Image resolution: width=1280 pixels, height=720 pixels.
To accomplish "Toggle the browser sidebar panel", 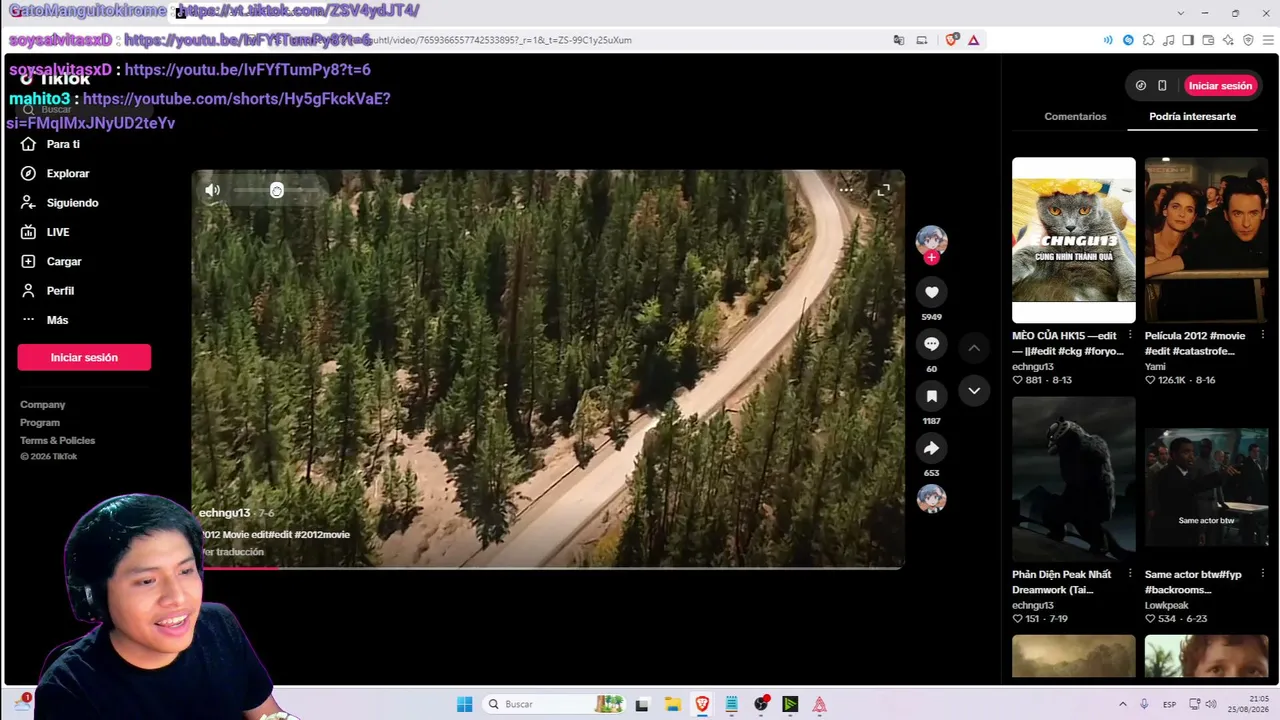I will point(1188,40).
